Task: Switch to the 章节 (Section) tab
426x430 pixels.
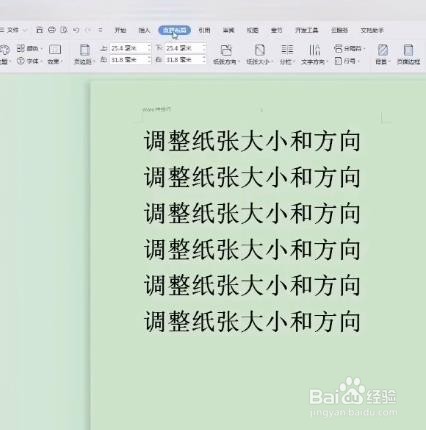Action: 276,30
